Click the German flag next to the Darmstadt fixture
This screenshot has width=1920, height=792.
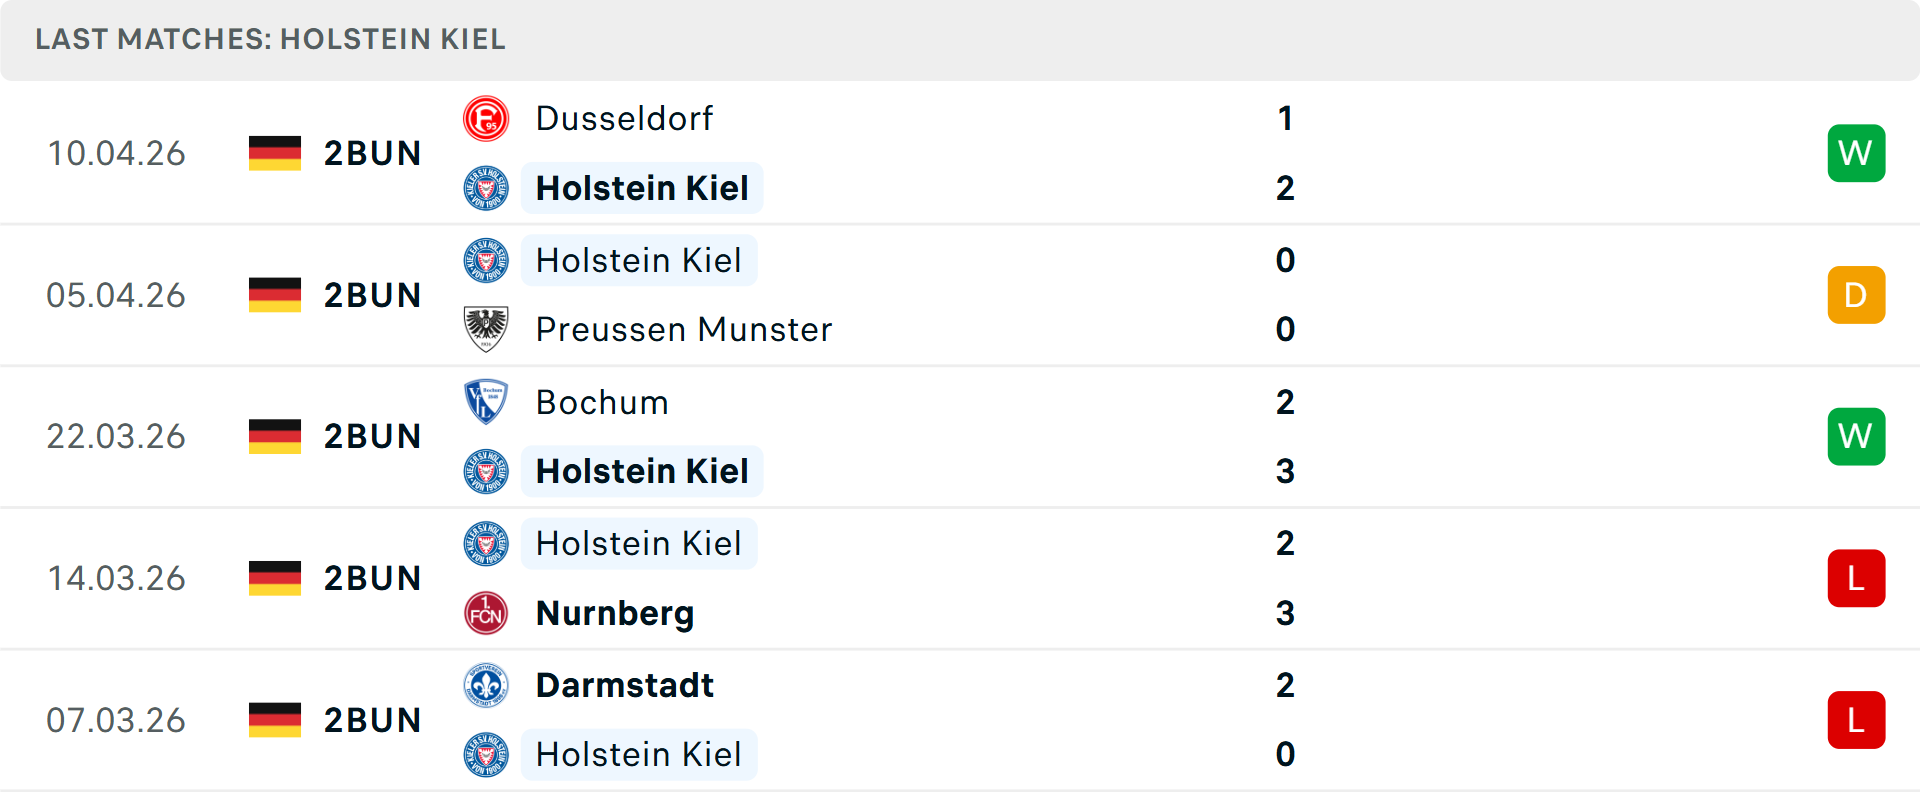[274, 719]
